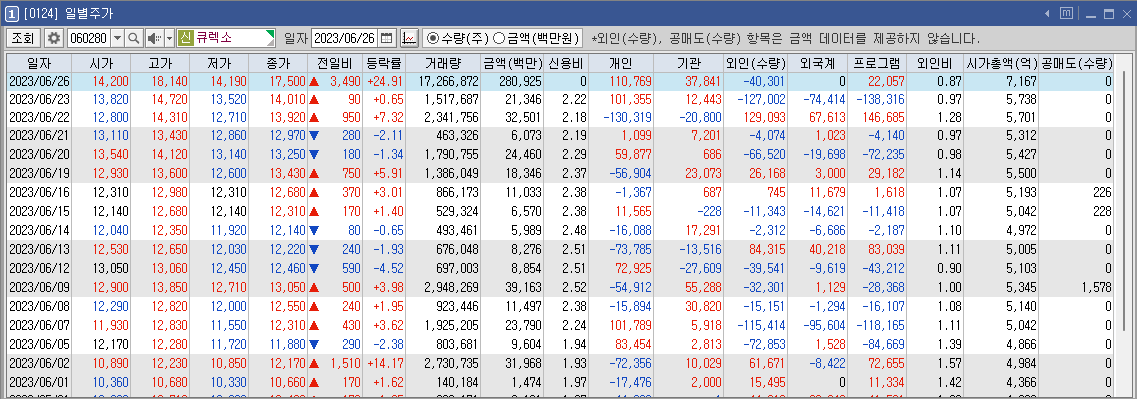
Task: Click the 외인비 column header
Action: (935, 63)
